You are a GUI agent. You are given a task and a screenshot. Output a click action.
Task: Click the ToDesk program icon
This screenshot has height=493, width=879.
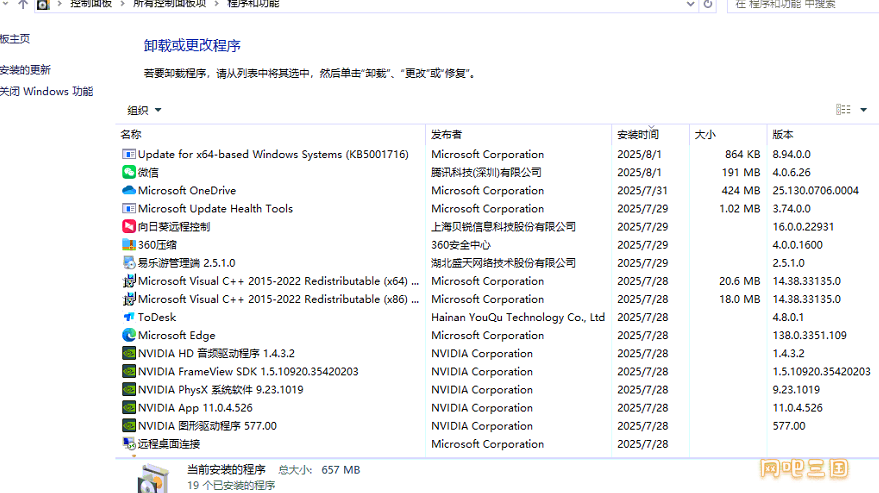129,317
